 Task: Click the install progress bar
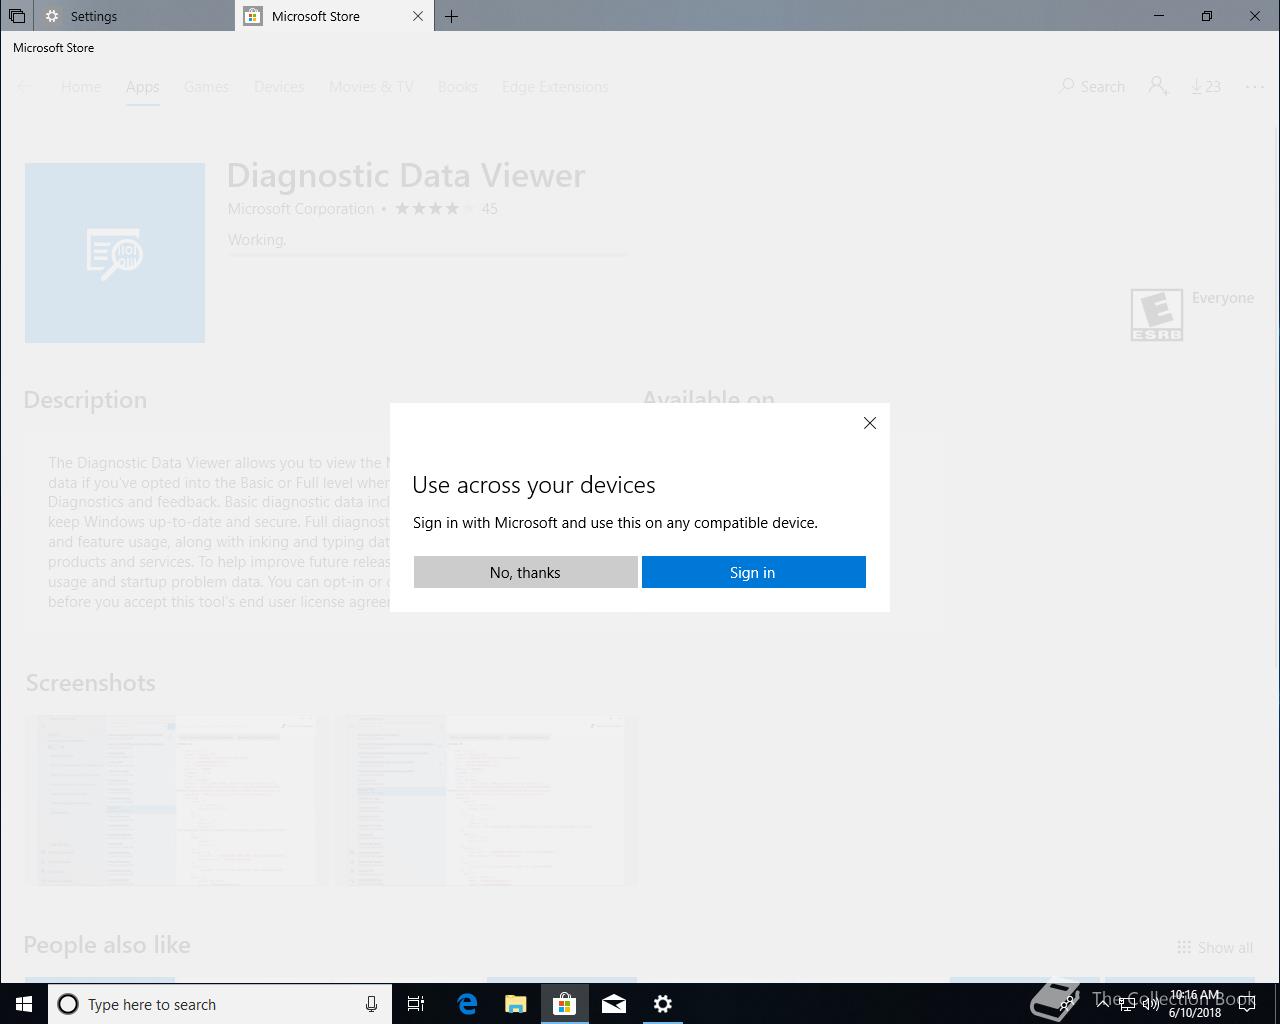point(428,255)
